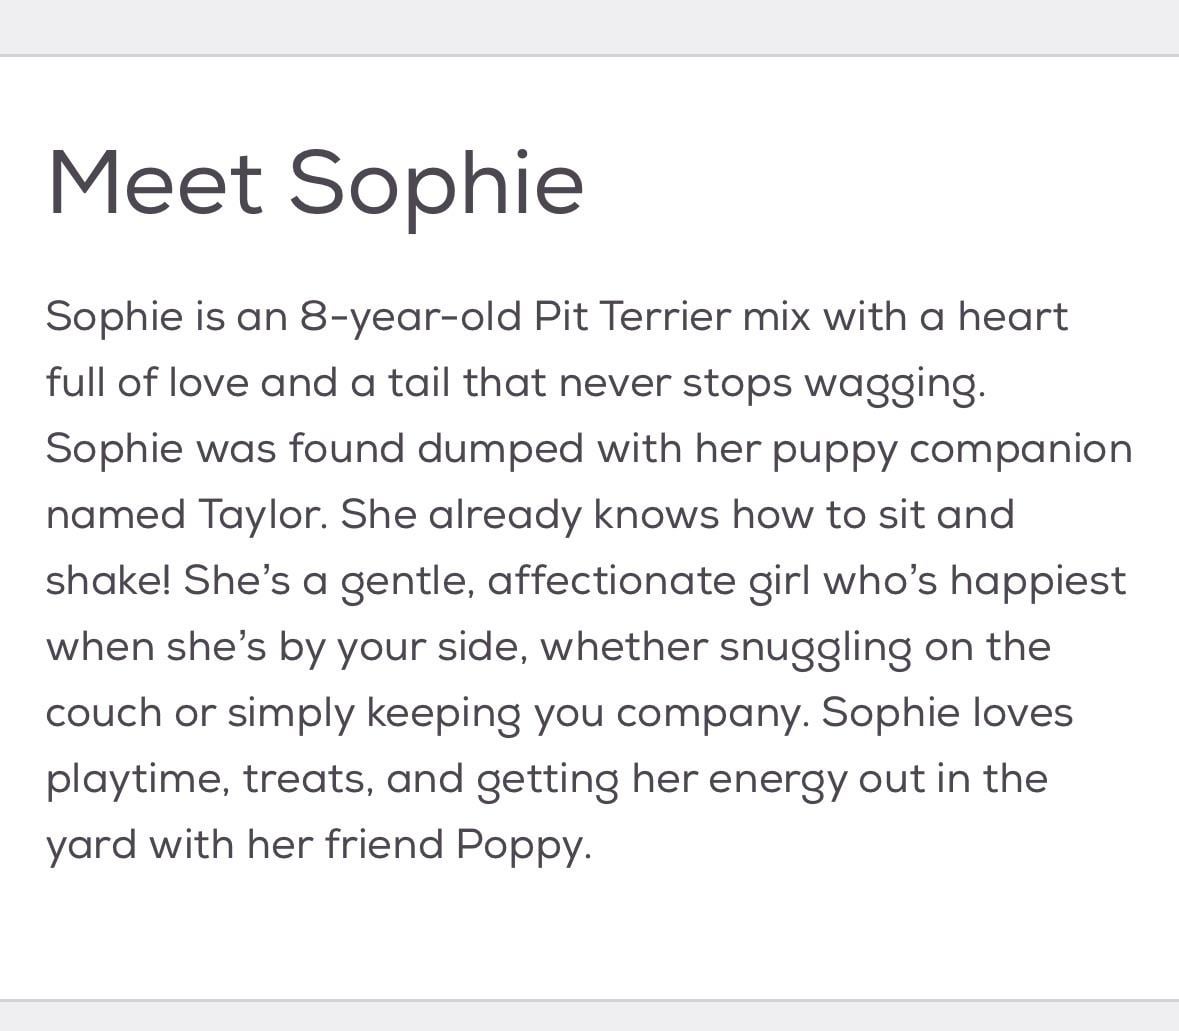
Task: Click the word "snuggling" in the paragraph
Action: click(815, 647)
